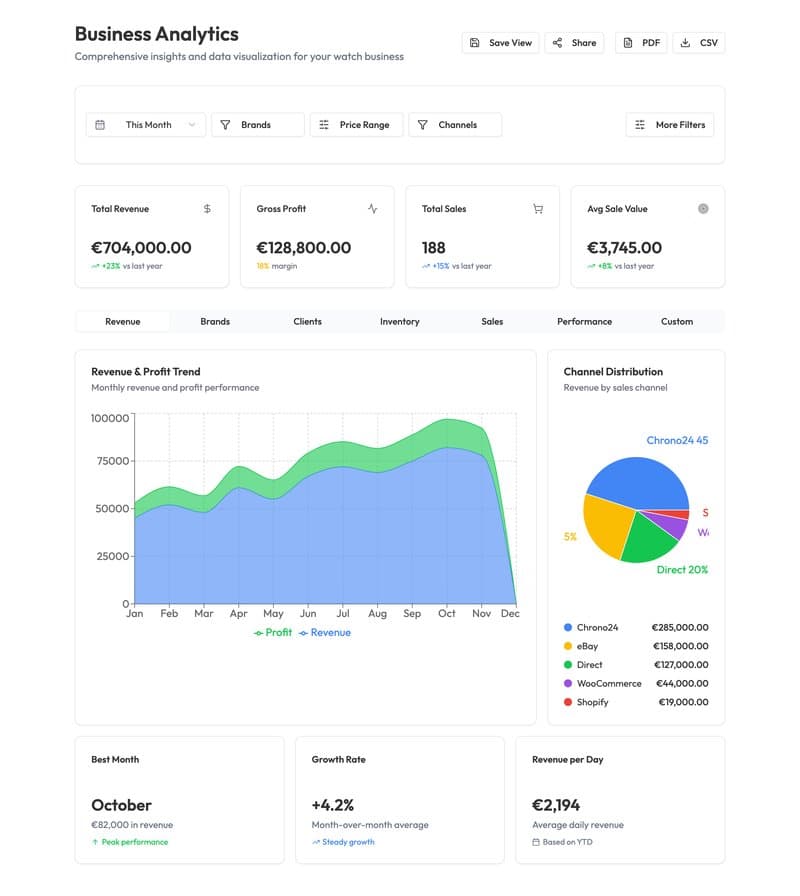This screenshot has height=896, width=800.
Task: Select the Revenue tab
Action: point(123,322)
